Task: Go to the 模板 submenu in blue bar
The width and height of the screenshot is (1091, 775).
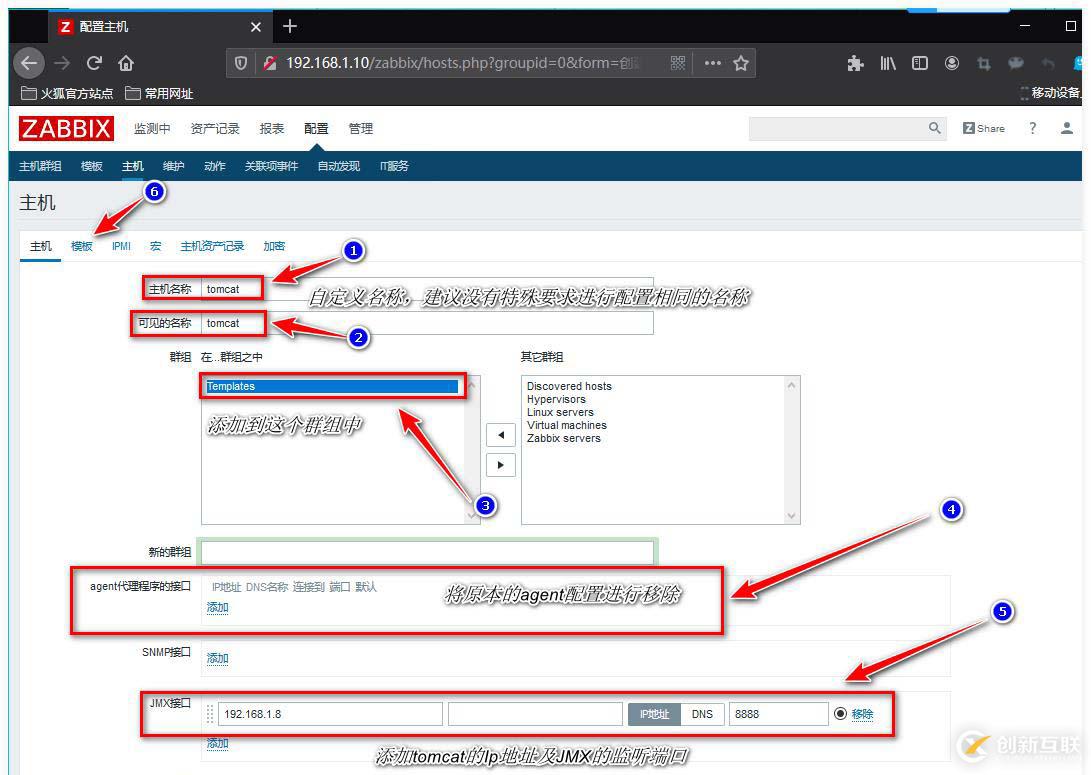Action: coord(92,166)
